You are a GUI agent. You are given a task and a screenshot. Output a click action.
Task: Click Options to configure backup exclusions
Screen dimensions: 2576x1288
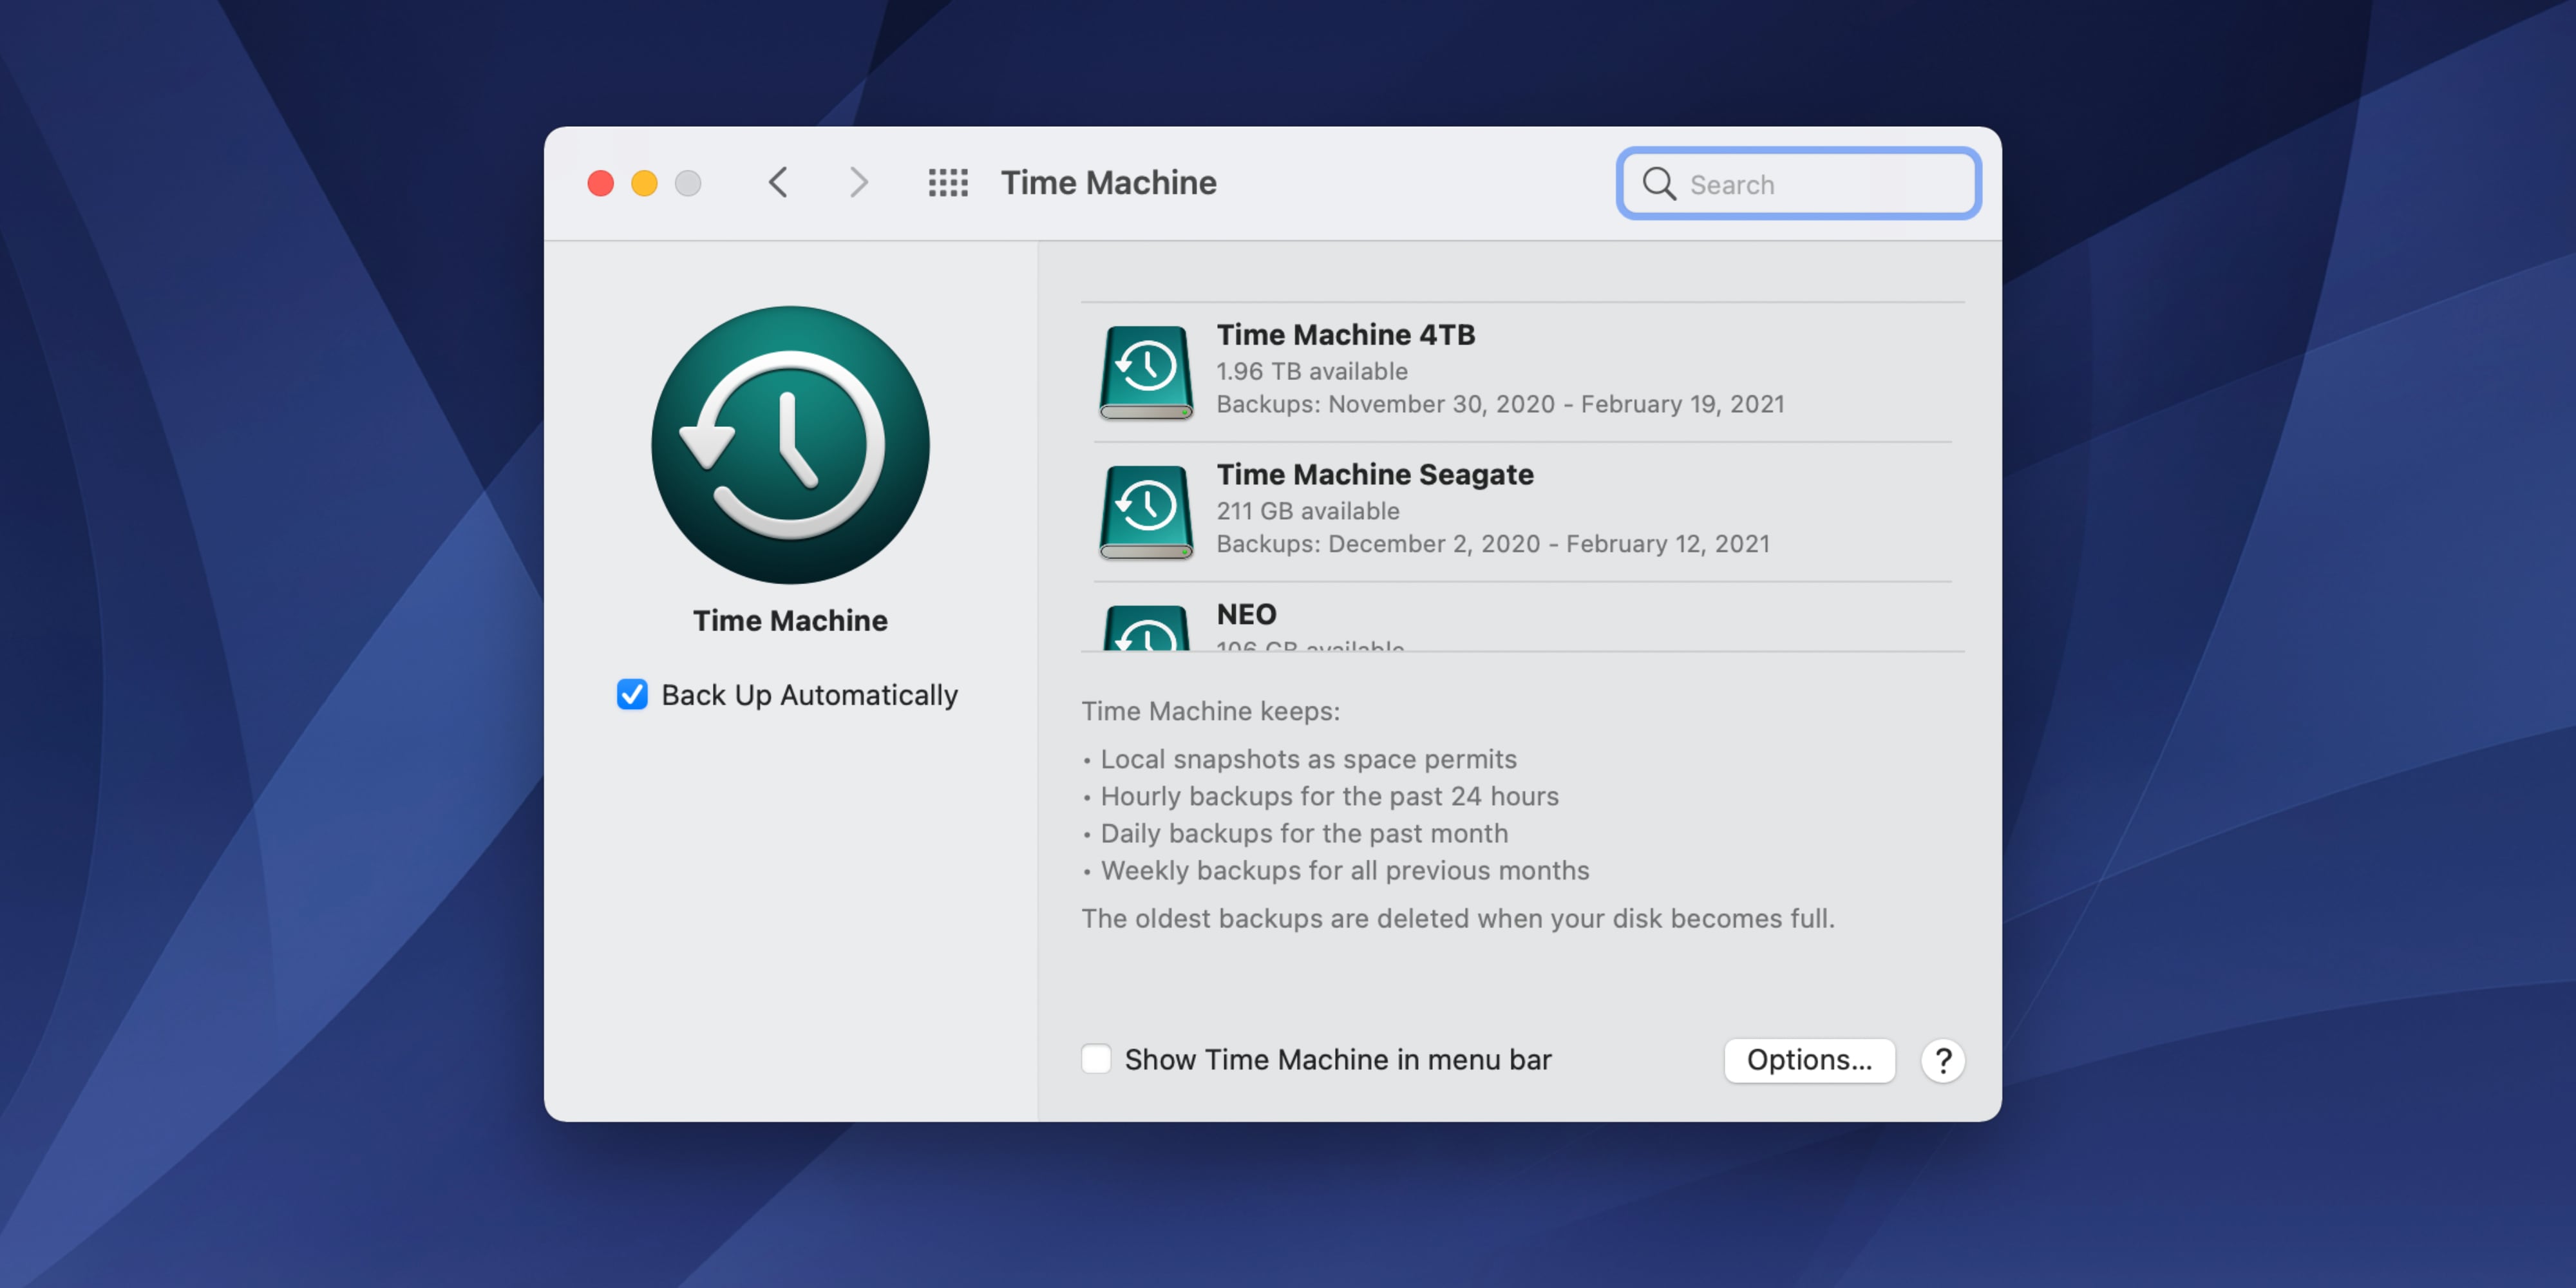coord(1810,1058)
